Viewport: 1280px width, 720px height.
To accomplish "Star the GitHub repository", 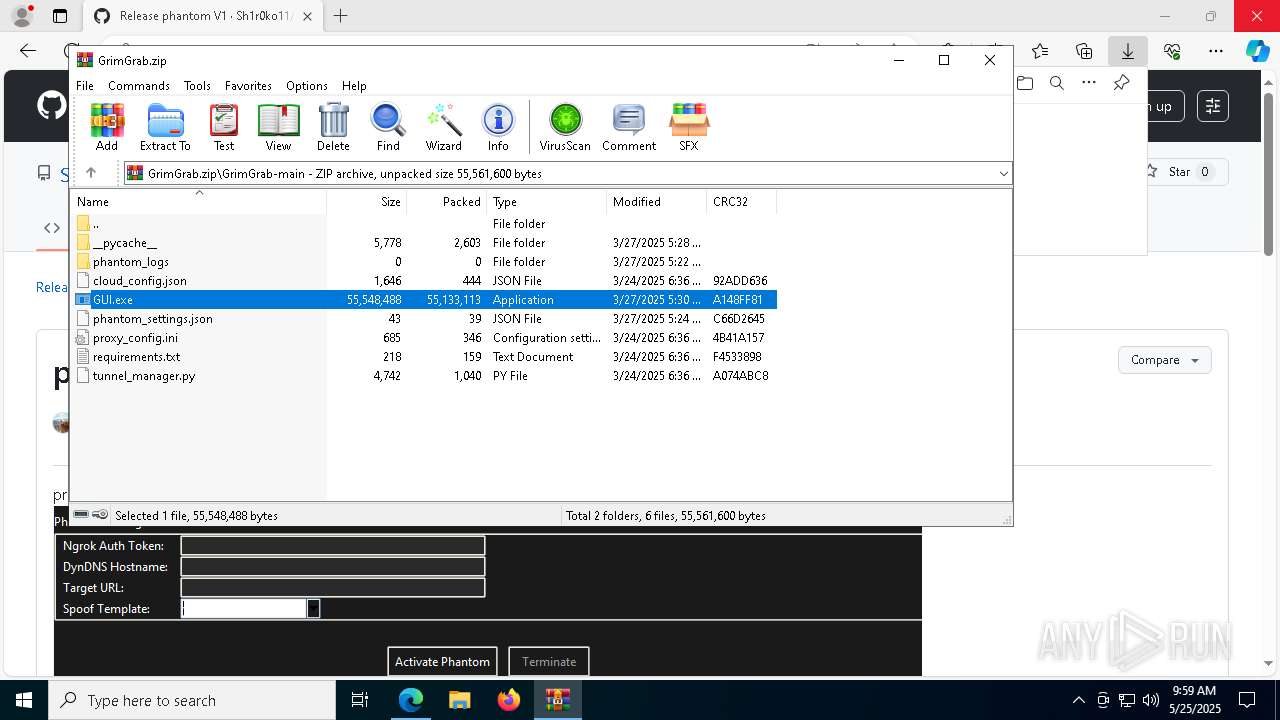I will point(1179,172).
